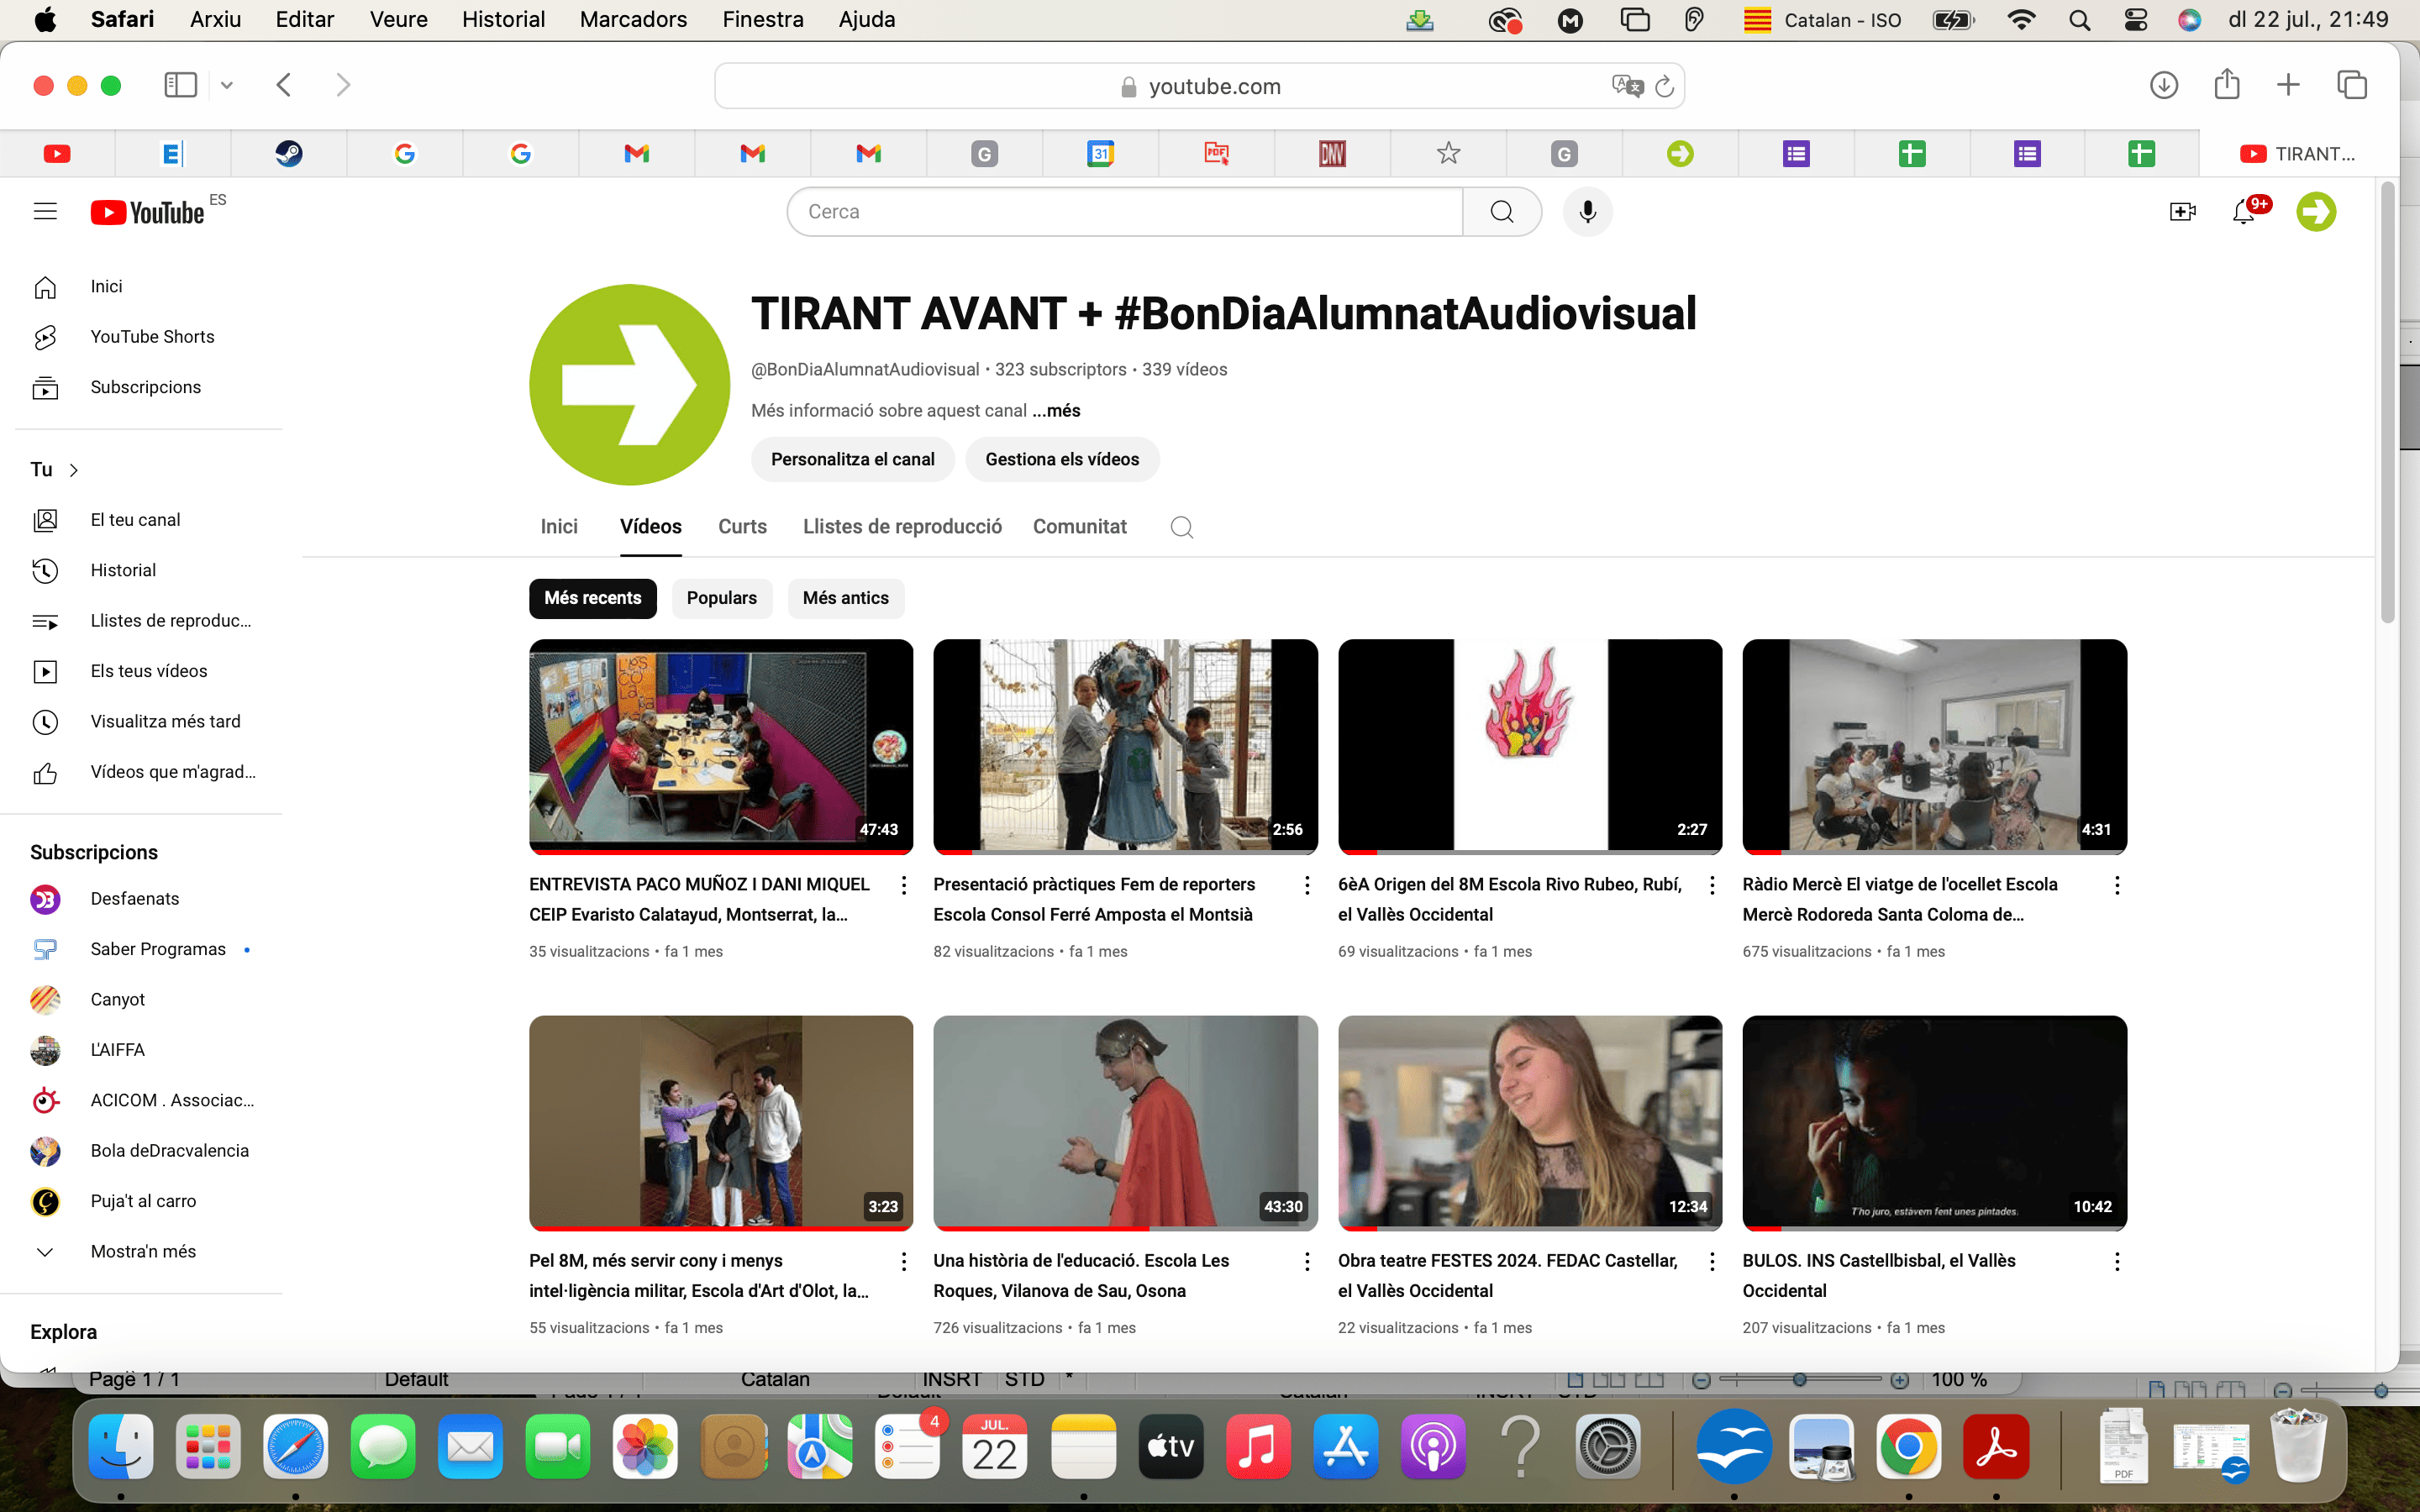2420x1512 pixels.
Task: Switch to Curts tab
Action: pyautogui.click(x=742, y=527)
